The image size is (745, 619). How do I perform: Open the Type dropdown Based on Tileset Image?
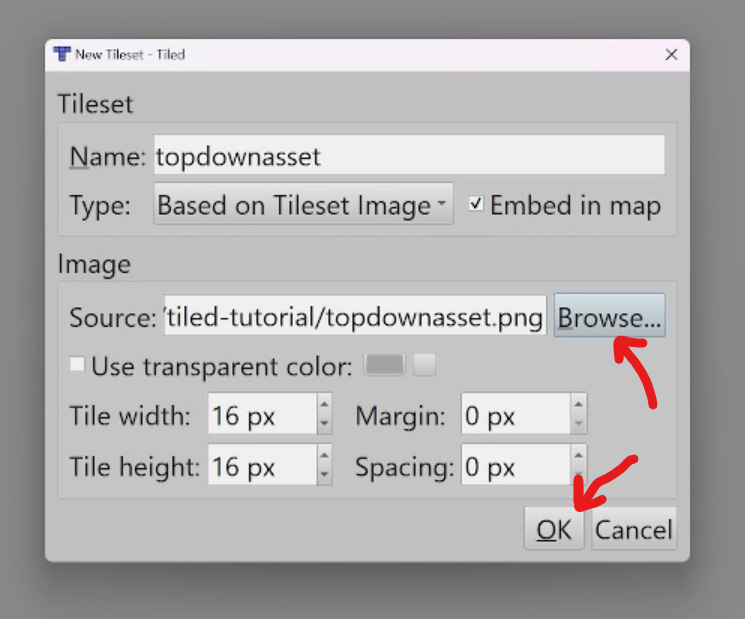tap(303, 205)
